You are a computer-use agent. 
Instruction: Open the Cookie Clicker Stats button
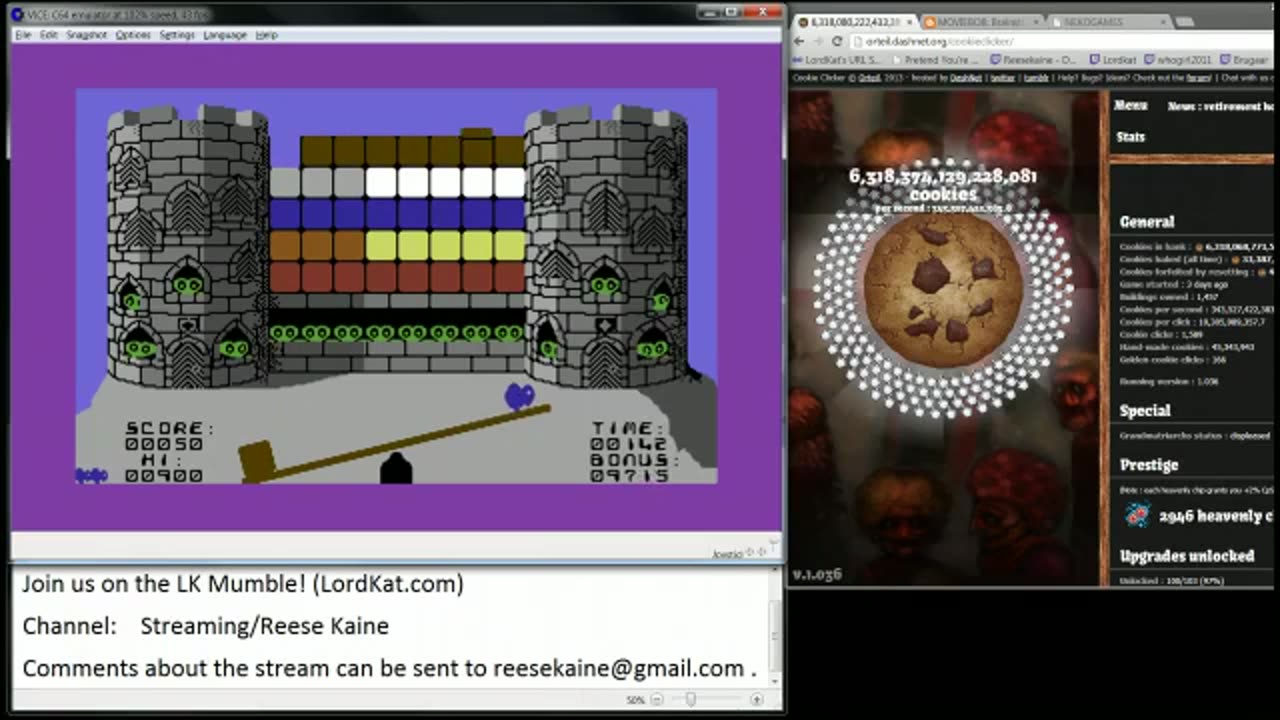[1130, 137]
